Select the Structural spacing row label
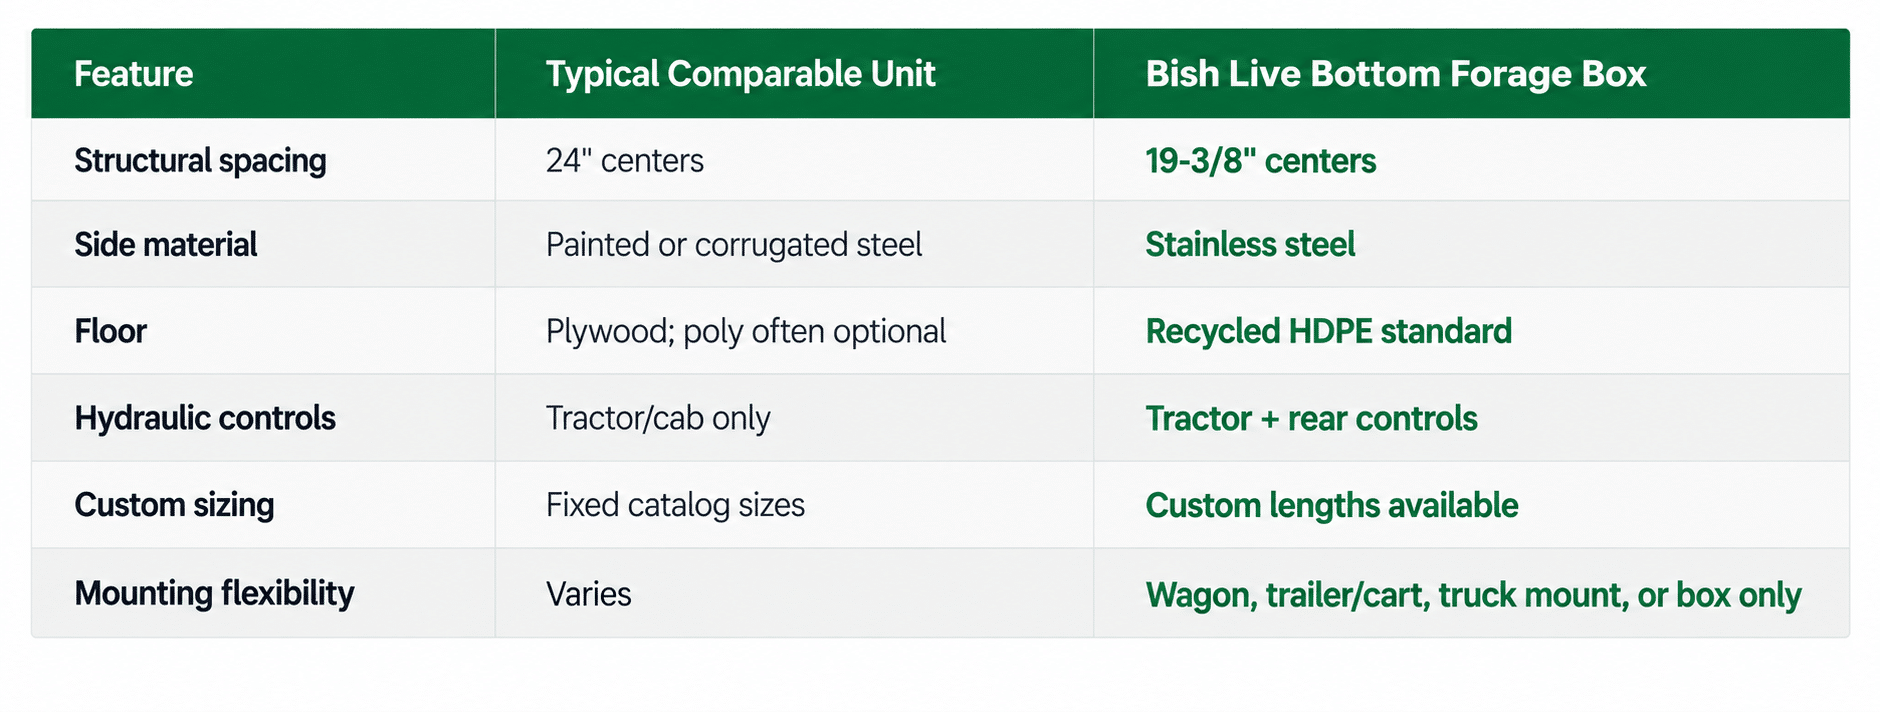The width and height of the screenshot is (1880, 712). (200, 161)
